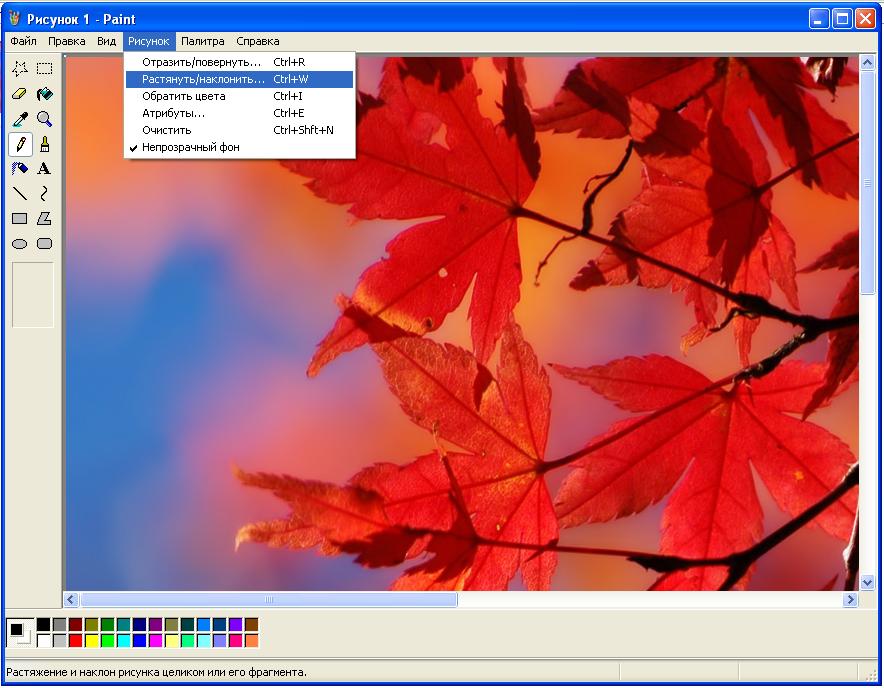Screen dimensions: 884x688
Task: Select the Airbrush spray tool
Action: 19,169
